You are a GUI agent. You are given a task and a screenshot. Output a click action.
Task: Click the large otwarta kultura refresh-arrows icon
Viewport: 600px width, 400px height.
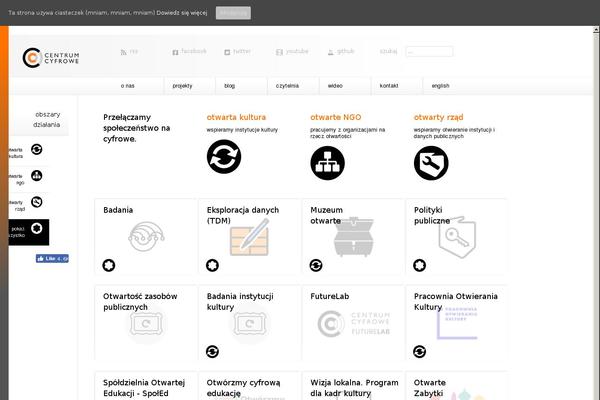tap(224, 157)
